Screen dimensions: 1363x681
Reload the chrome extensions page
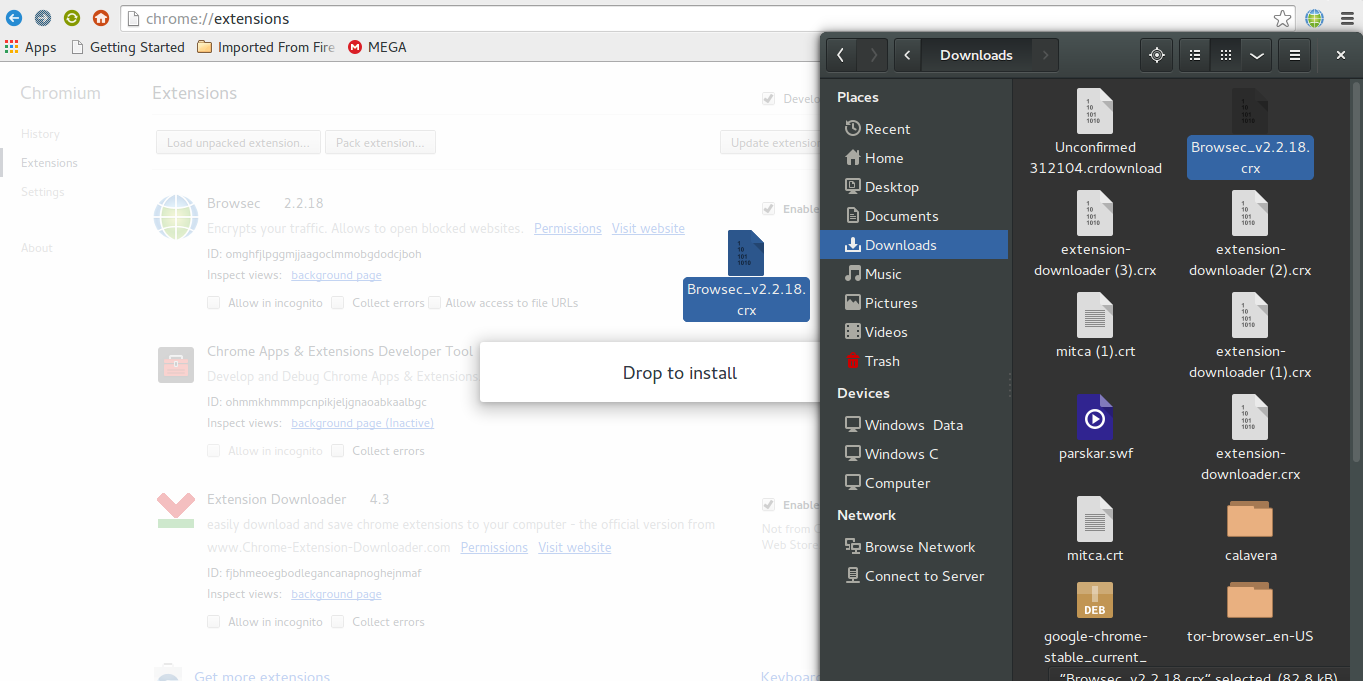(x=72, y=18)
